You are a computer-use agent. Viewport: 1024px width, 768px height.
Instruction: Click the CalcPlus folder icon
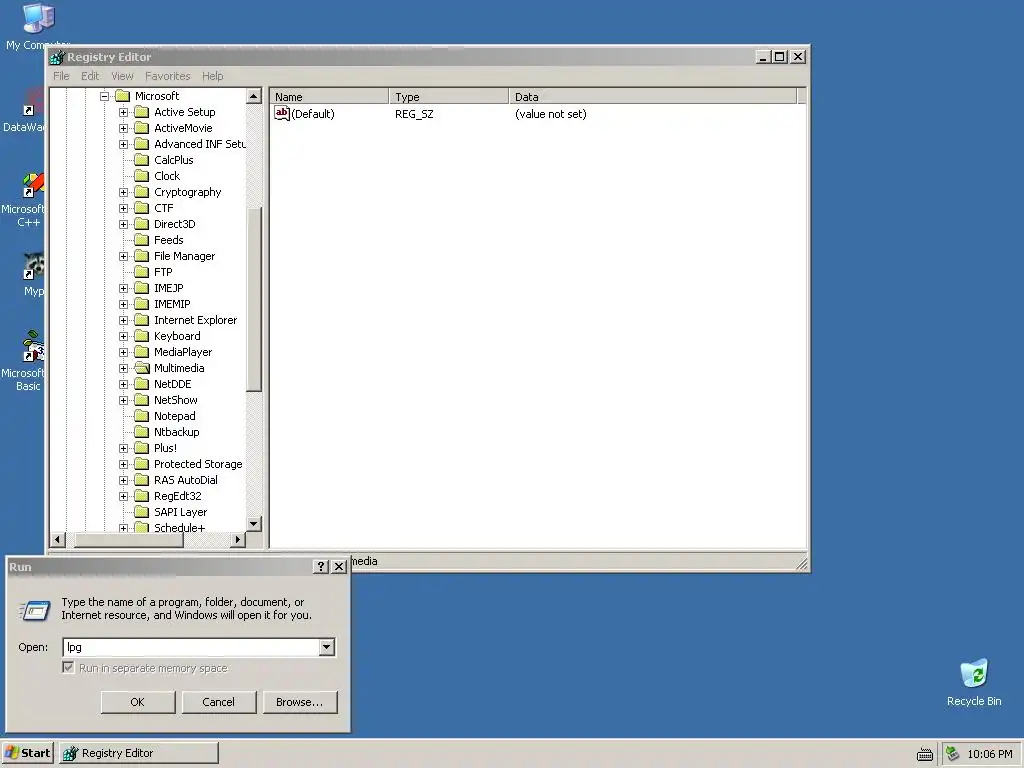pos(142,160)
